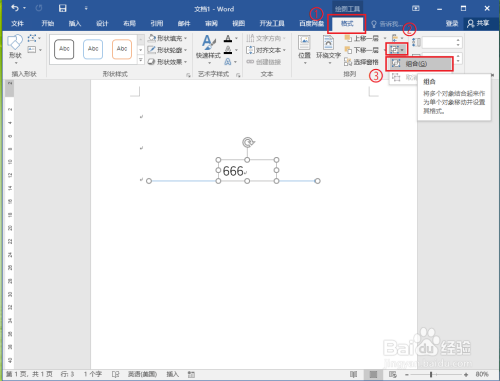This screenshot has height=381, width=500.
Task: Click the rotation handle above text box
Action: coord(248,142)
